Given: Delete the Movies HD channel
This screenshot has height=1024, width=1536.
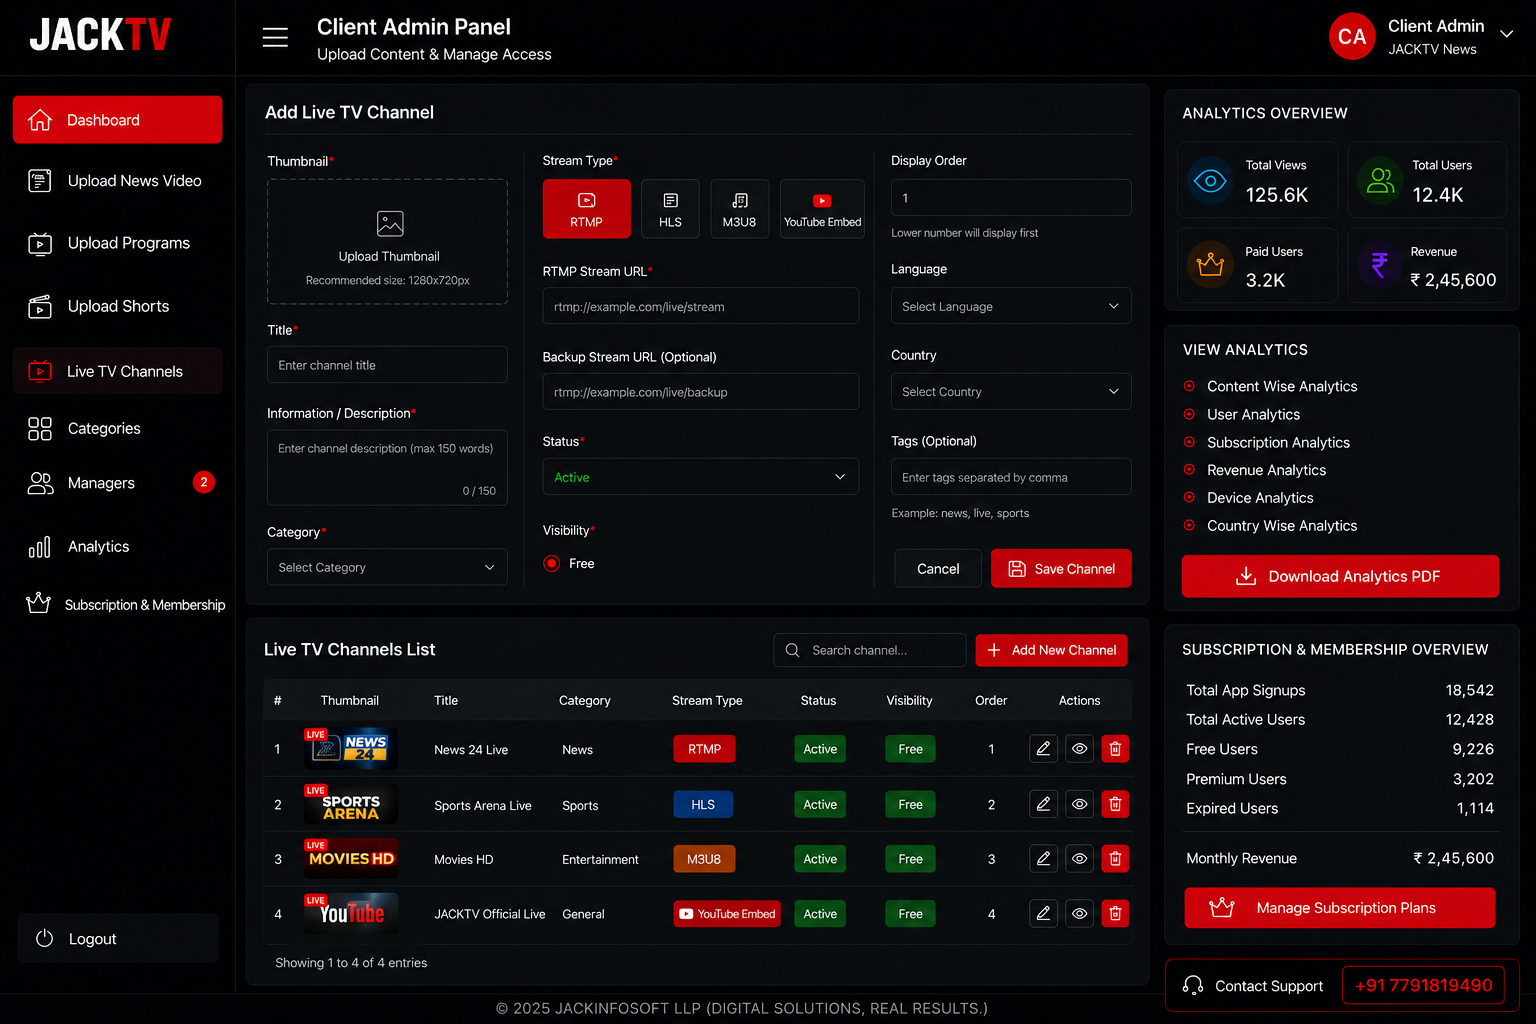Looking at the screenshot, I should [1115, 858].
